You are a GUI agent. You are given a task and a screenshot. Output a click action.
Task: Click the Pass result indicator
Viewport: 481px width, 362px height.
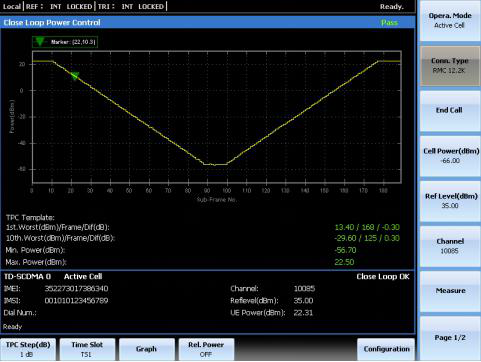[x=389, y=22]
